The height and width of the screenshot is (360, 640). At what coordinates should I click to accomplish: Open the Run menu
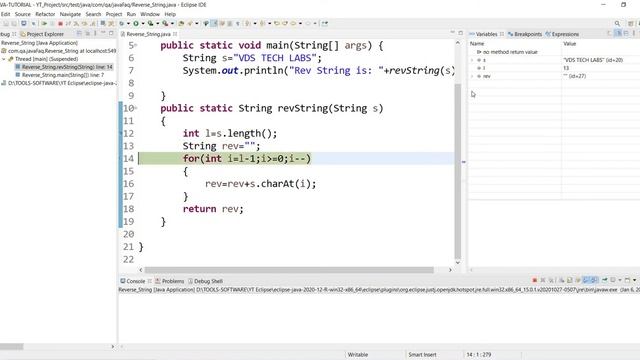point(131,14)
